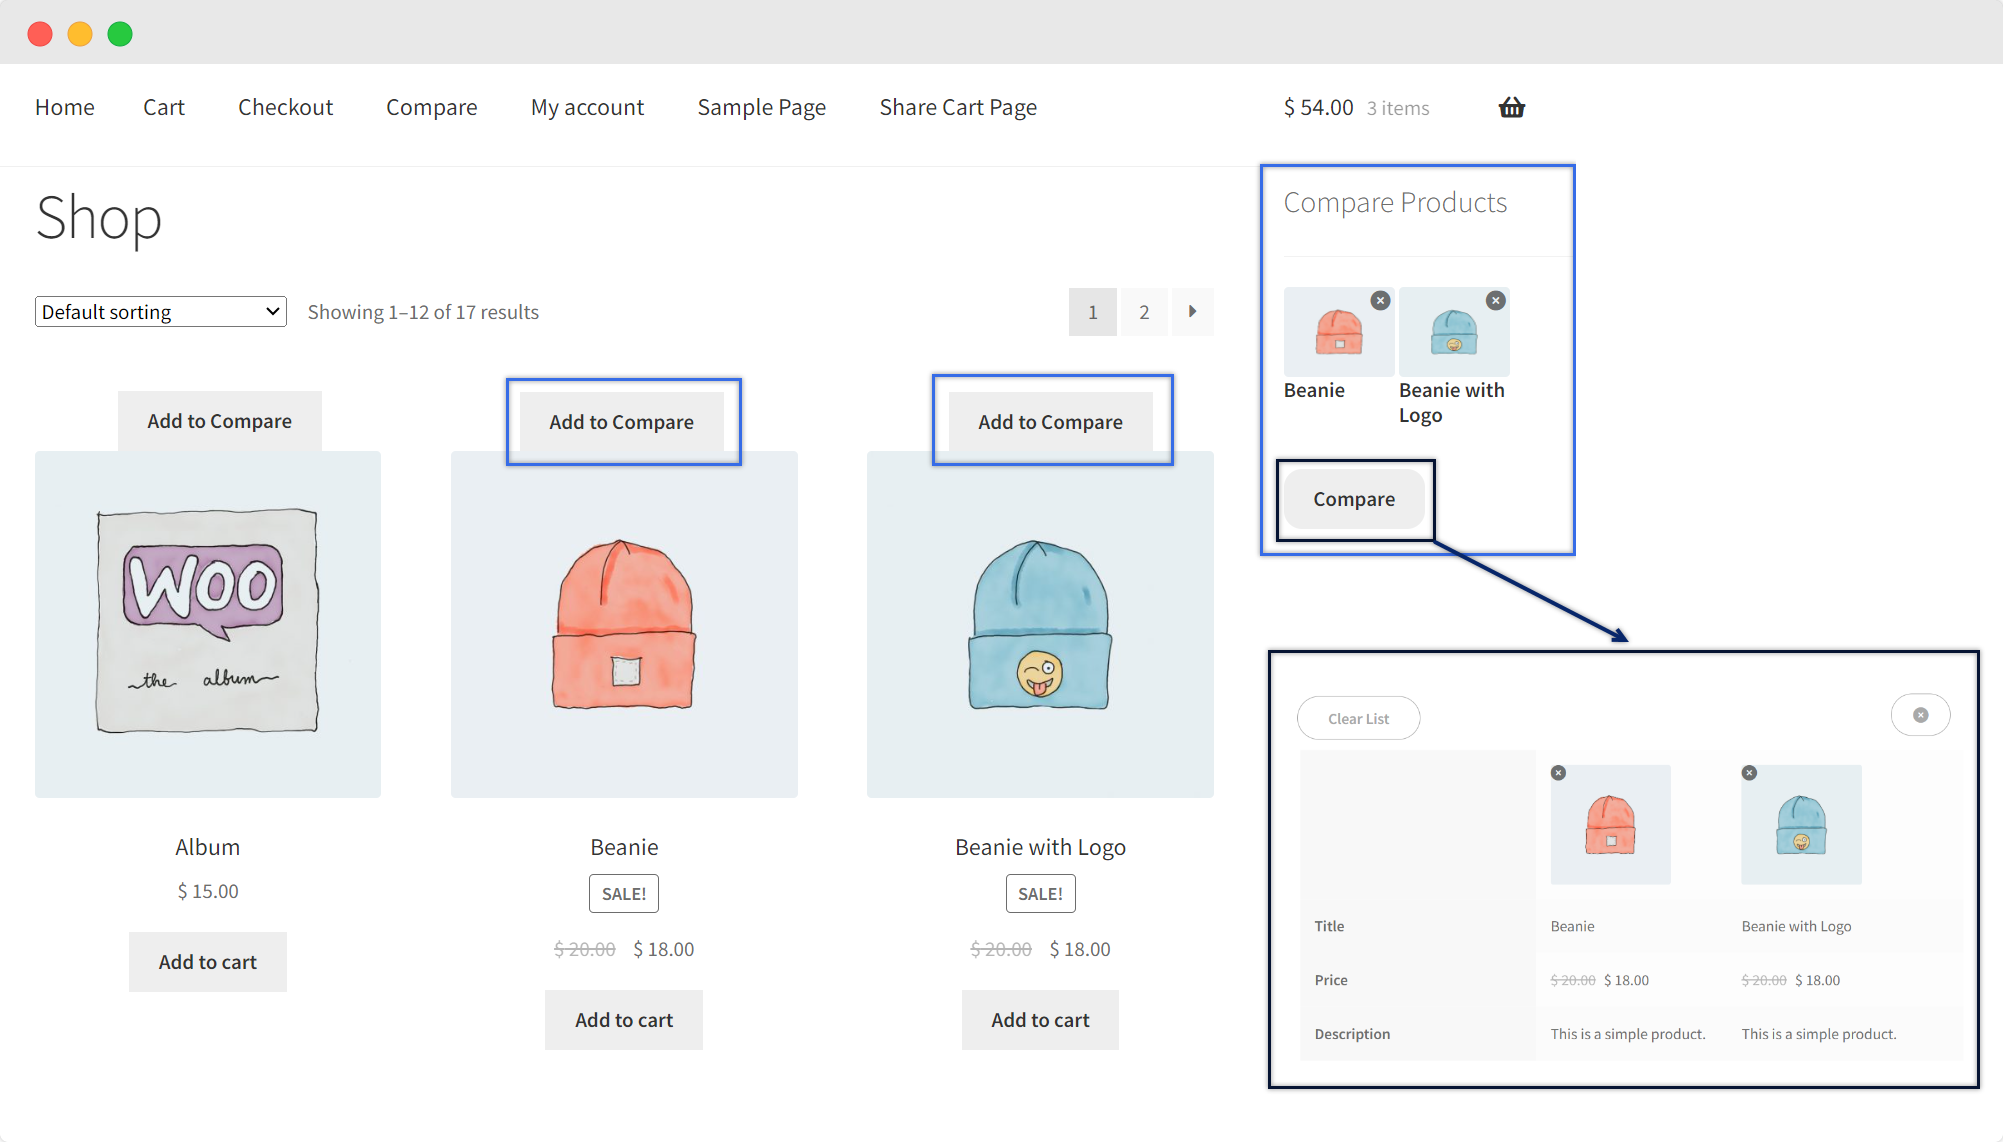Screen dimensions: 2003x1142
Task: Remove Beanie with Logo column from table
Action: [1749, 773]
